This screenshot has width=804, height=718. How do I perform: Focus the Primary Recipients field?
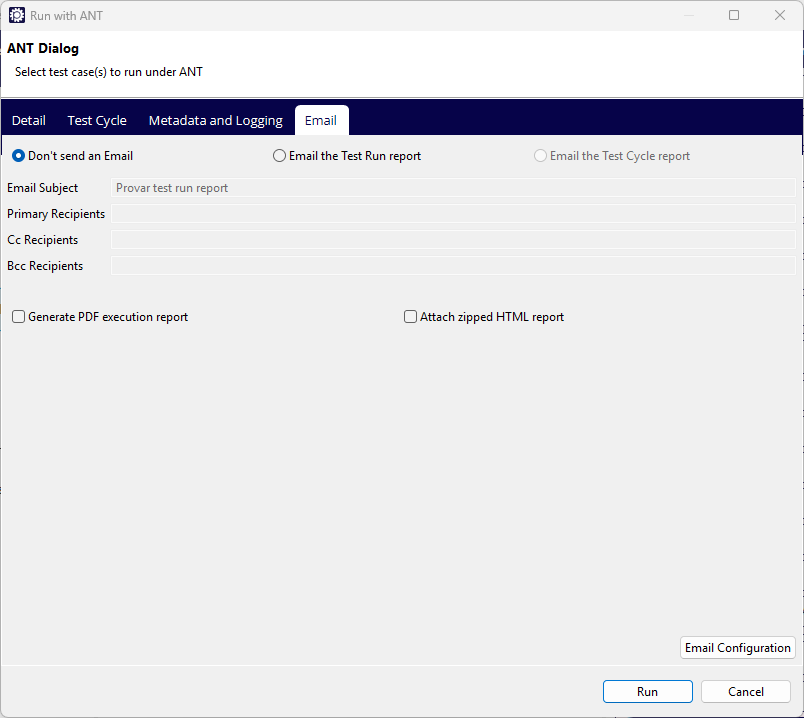[x=452, y=214]
